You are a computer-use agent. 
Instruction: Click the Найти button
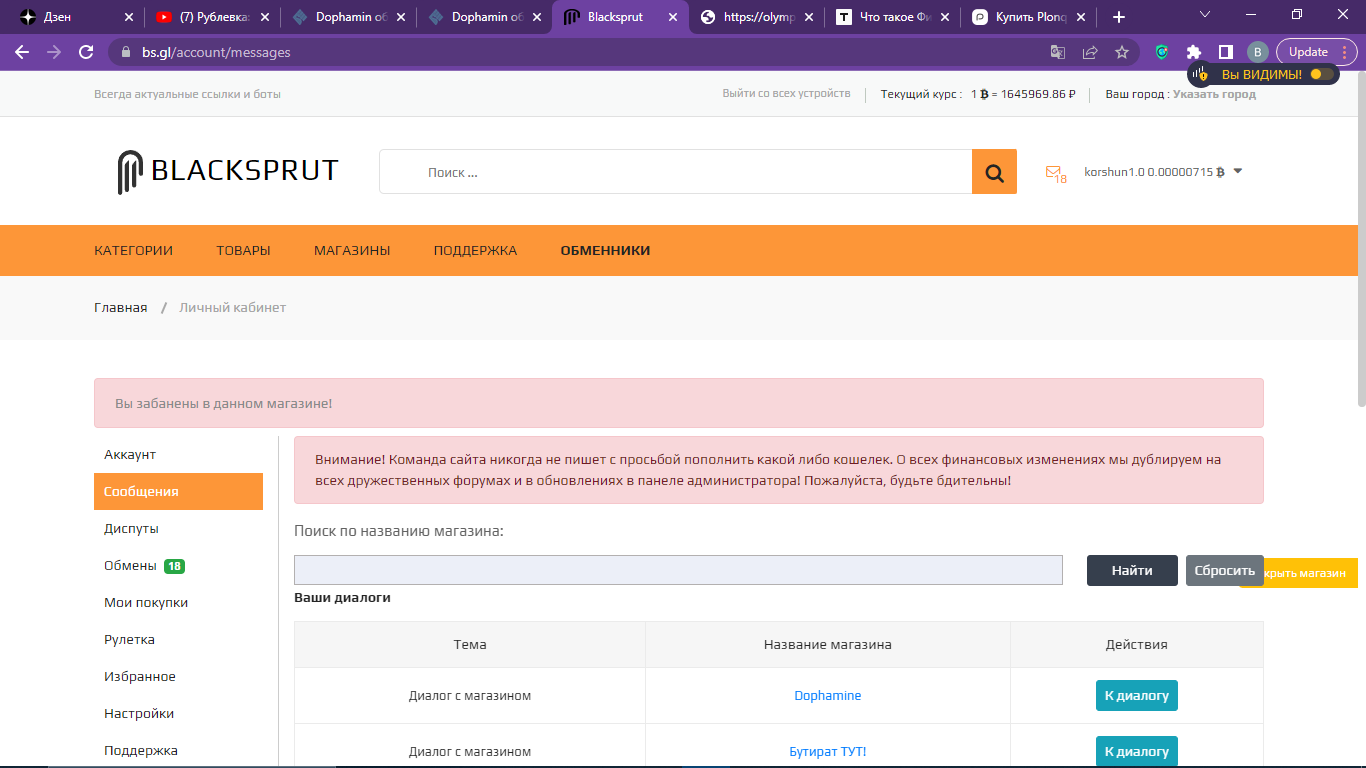(1132, 571)
